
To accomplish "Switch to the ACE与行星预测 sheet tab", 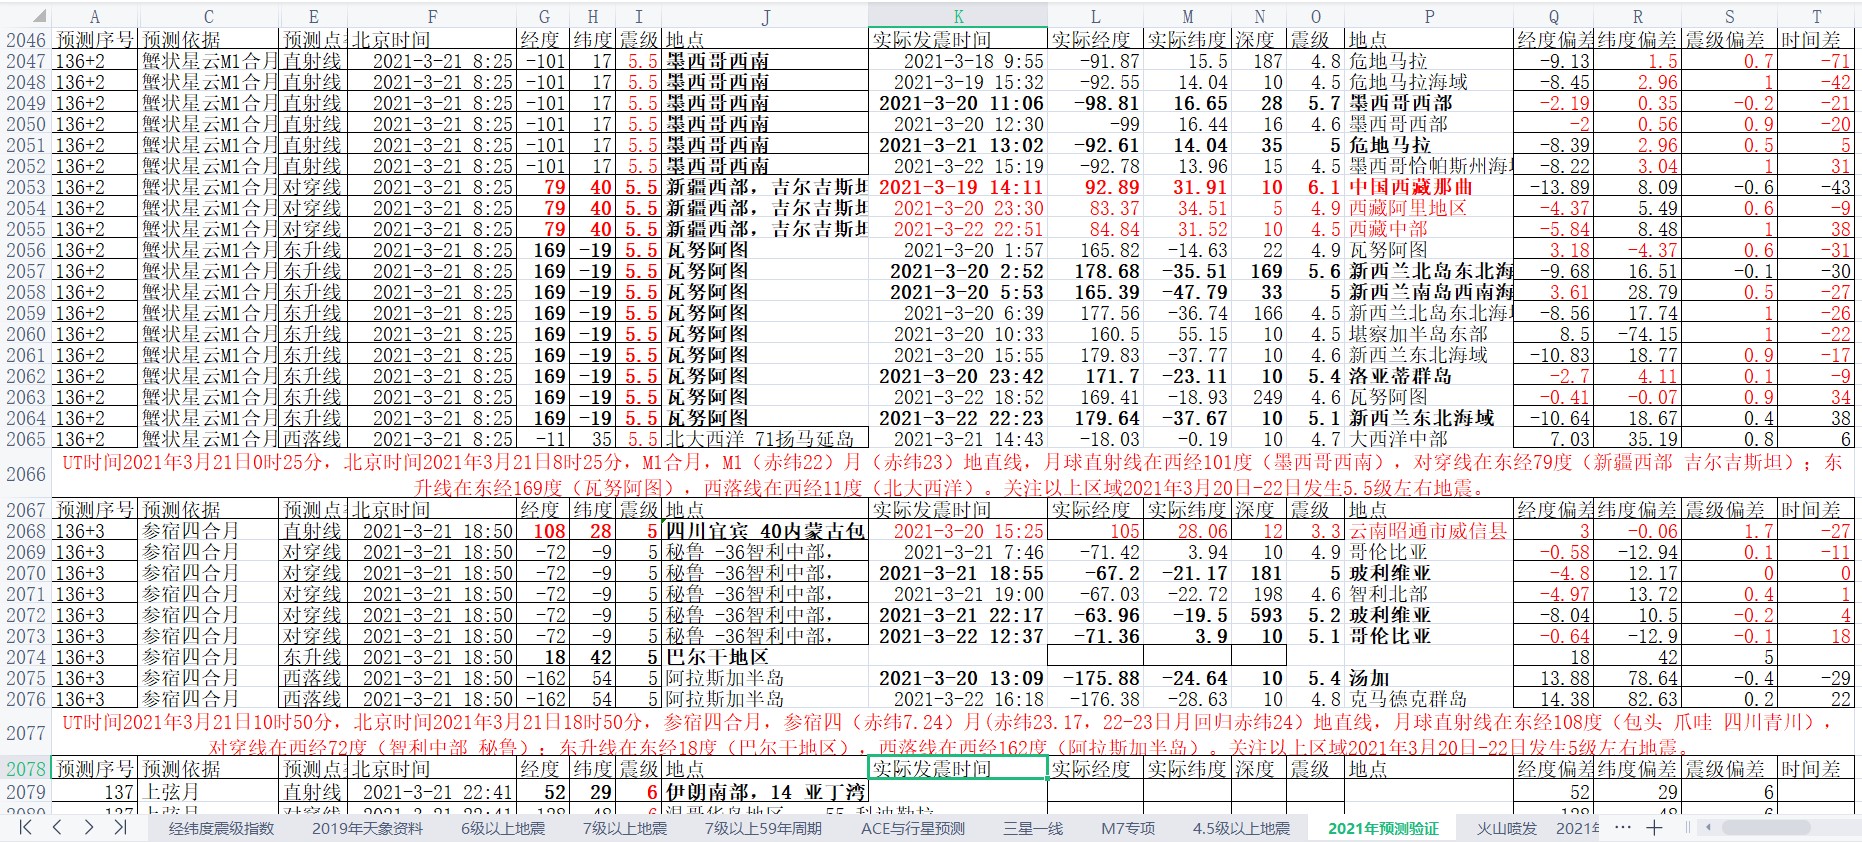I will coord(913,828).
